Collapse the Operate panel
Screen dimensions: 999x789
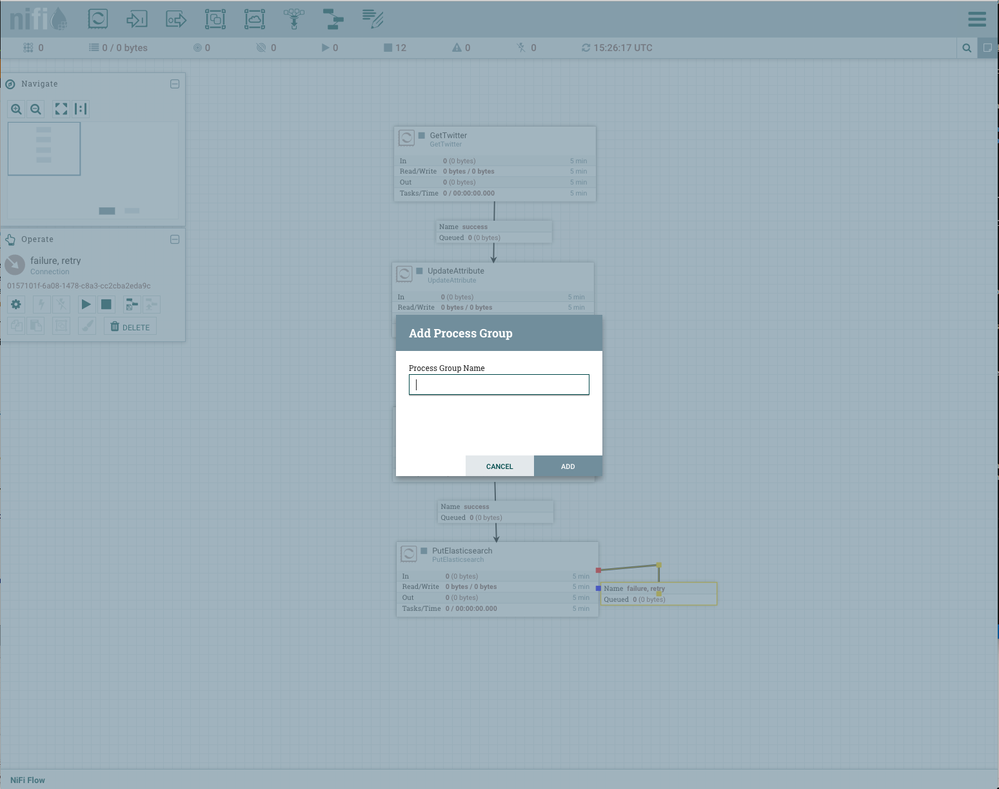coord(174,238)
